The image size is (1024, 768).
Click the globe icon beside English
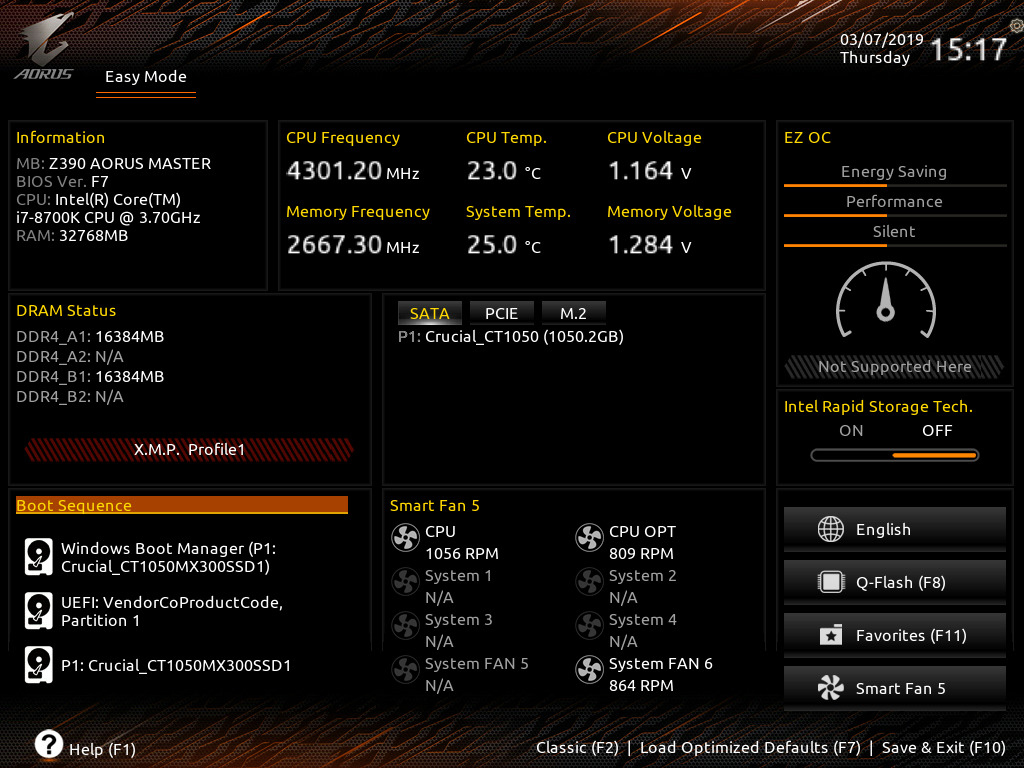[831, 529]
